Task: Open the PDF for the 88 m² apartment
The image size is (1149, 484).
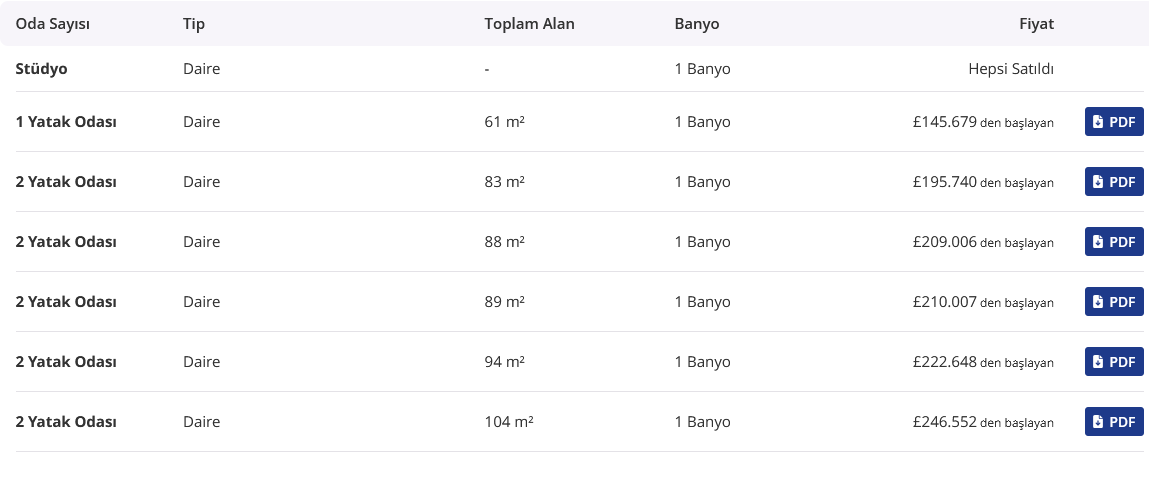Action: click(x=1114, y=242)
